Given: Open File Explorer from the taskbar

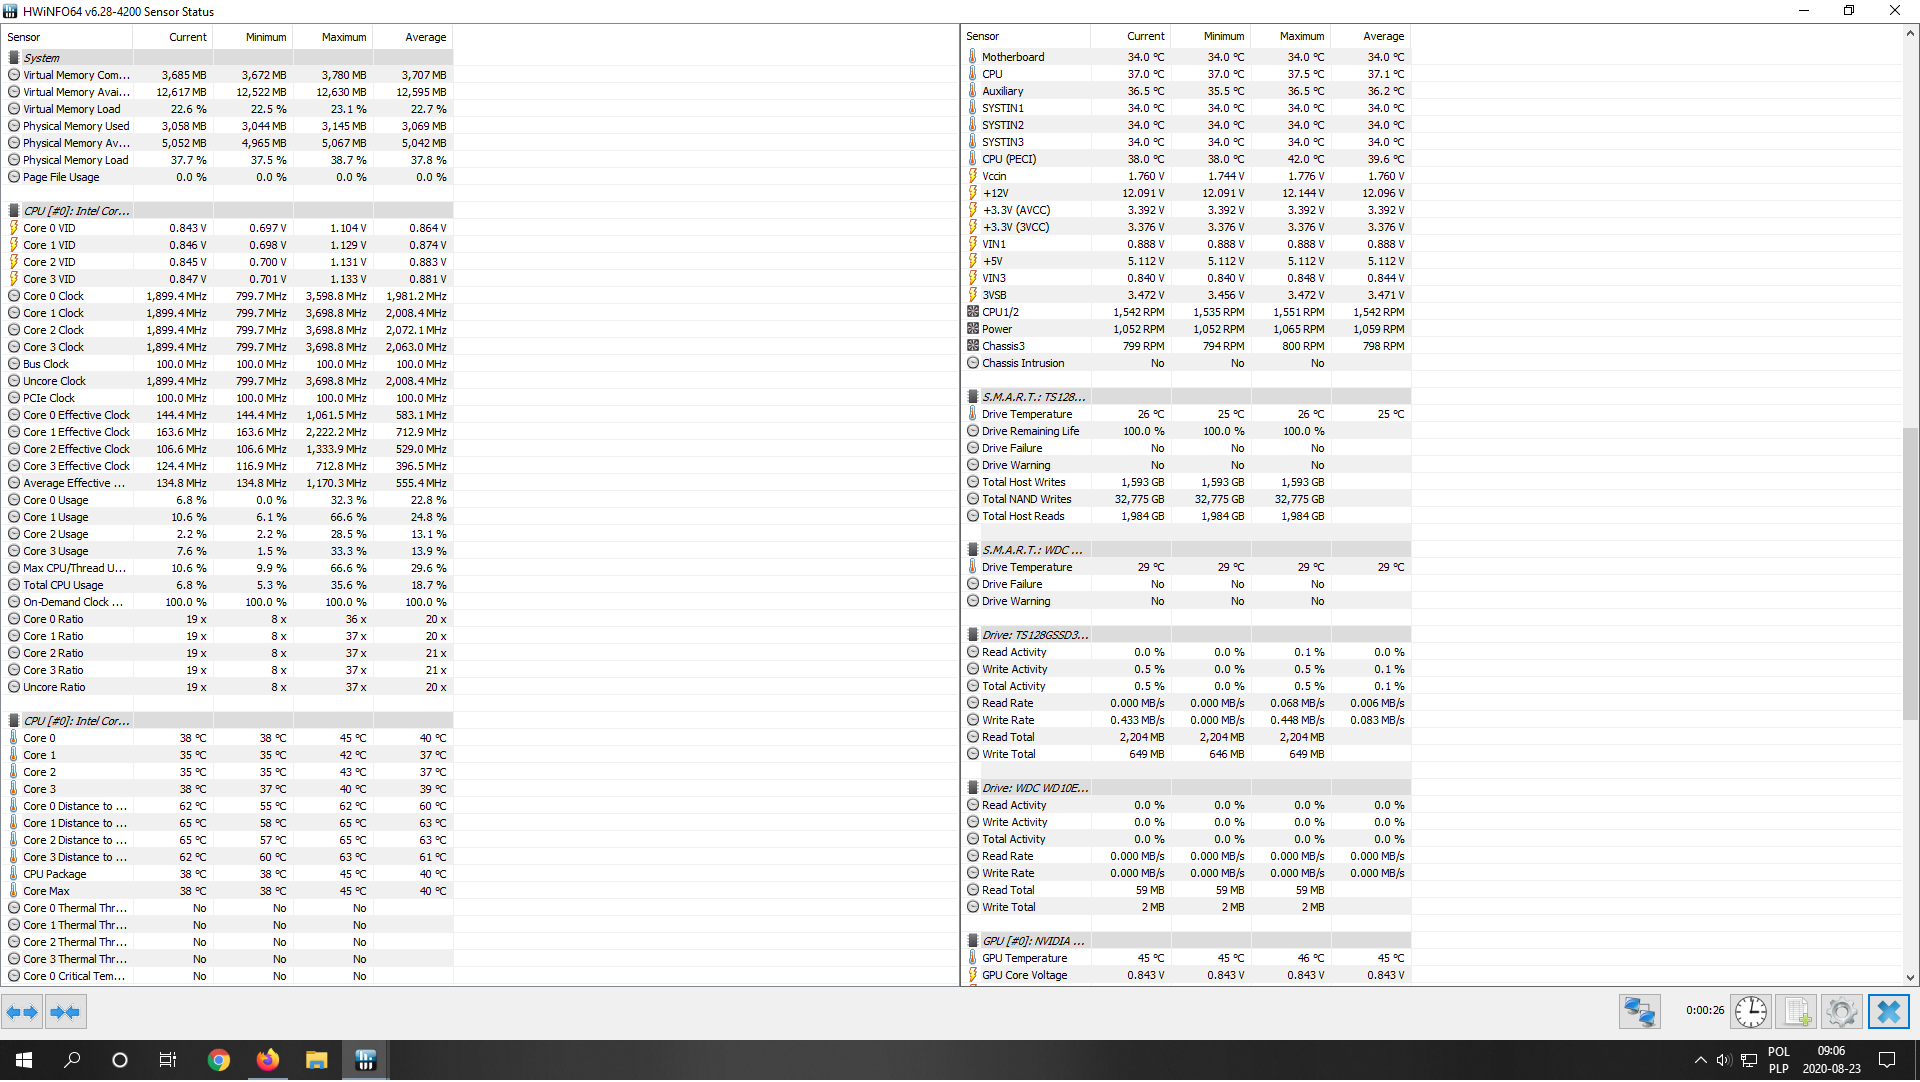Looking at the screenshot, I should pos(316,1061).
